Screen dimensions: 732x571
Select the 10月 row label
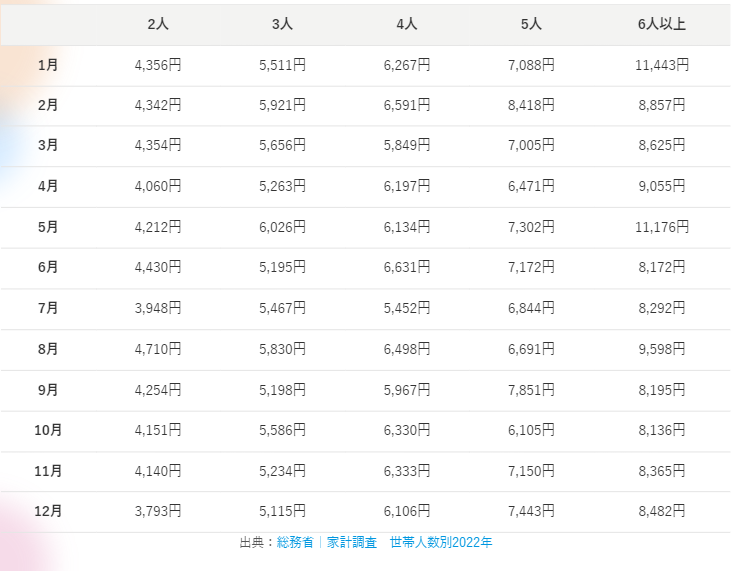(48, 430)
